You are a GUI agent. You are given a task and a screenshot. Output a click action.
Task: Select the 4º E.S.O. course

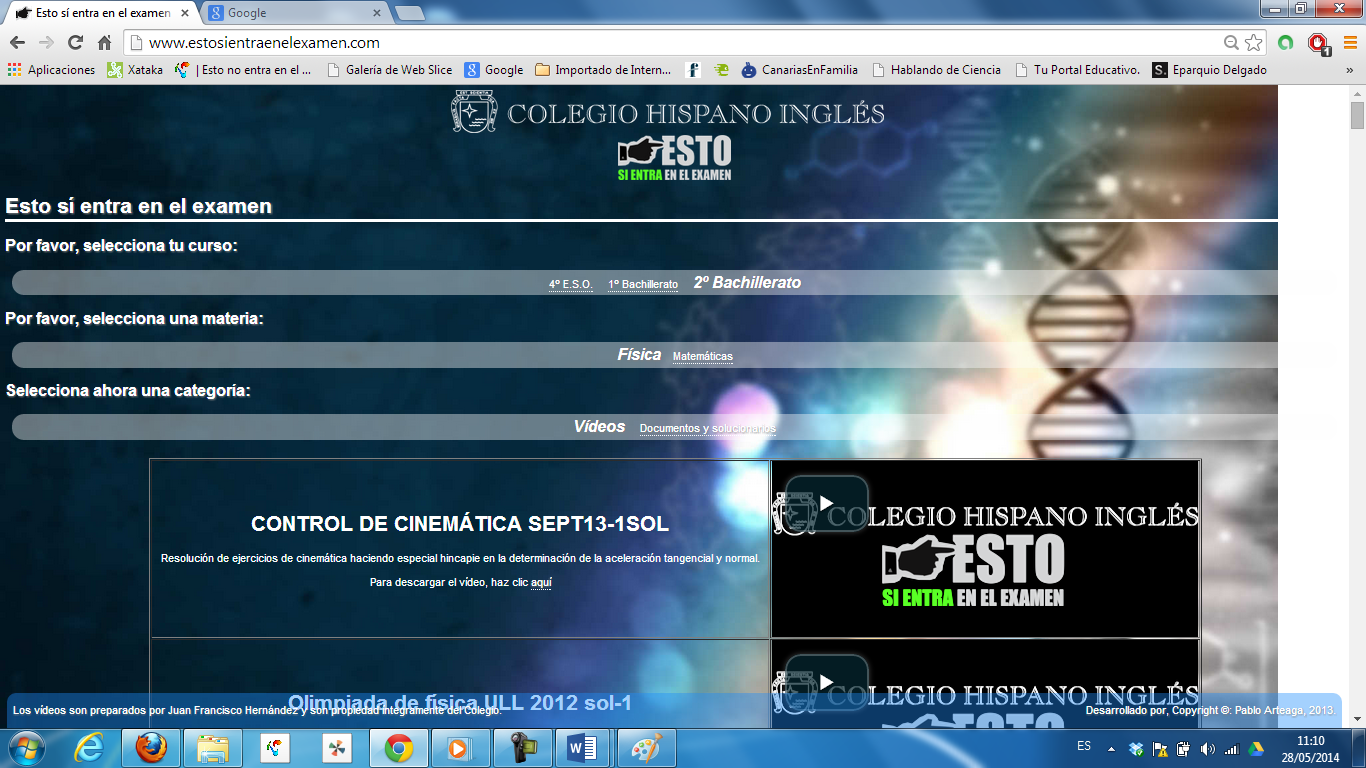(x=570, y=285)
